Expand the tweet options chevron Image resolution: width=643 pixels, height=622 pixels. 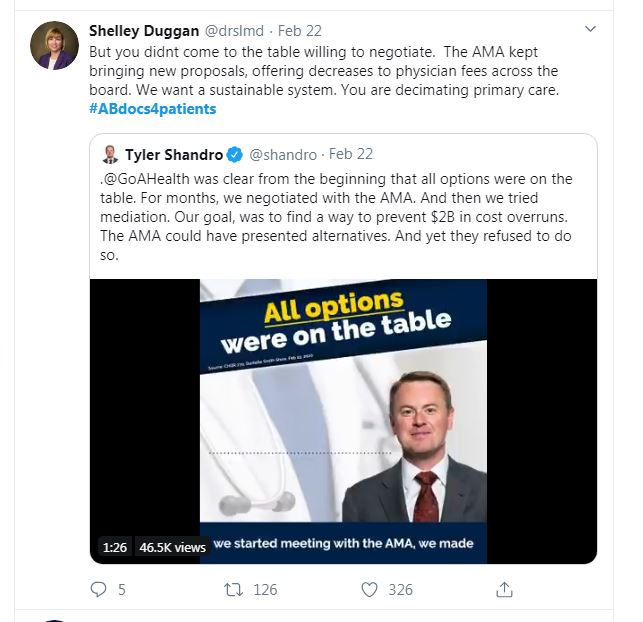click(x=590, y=29)
